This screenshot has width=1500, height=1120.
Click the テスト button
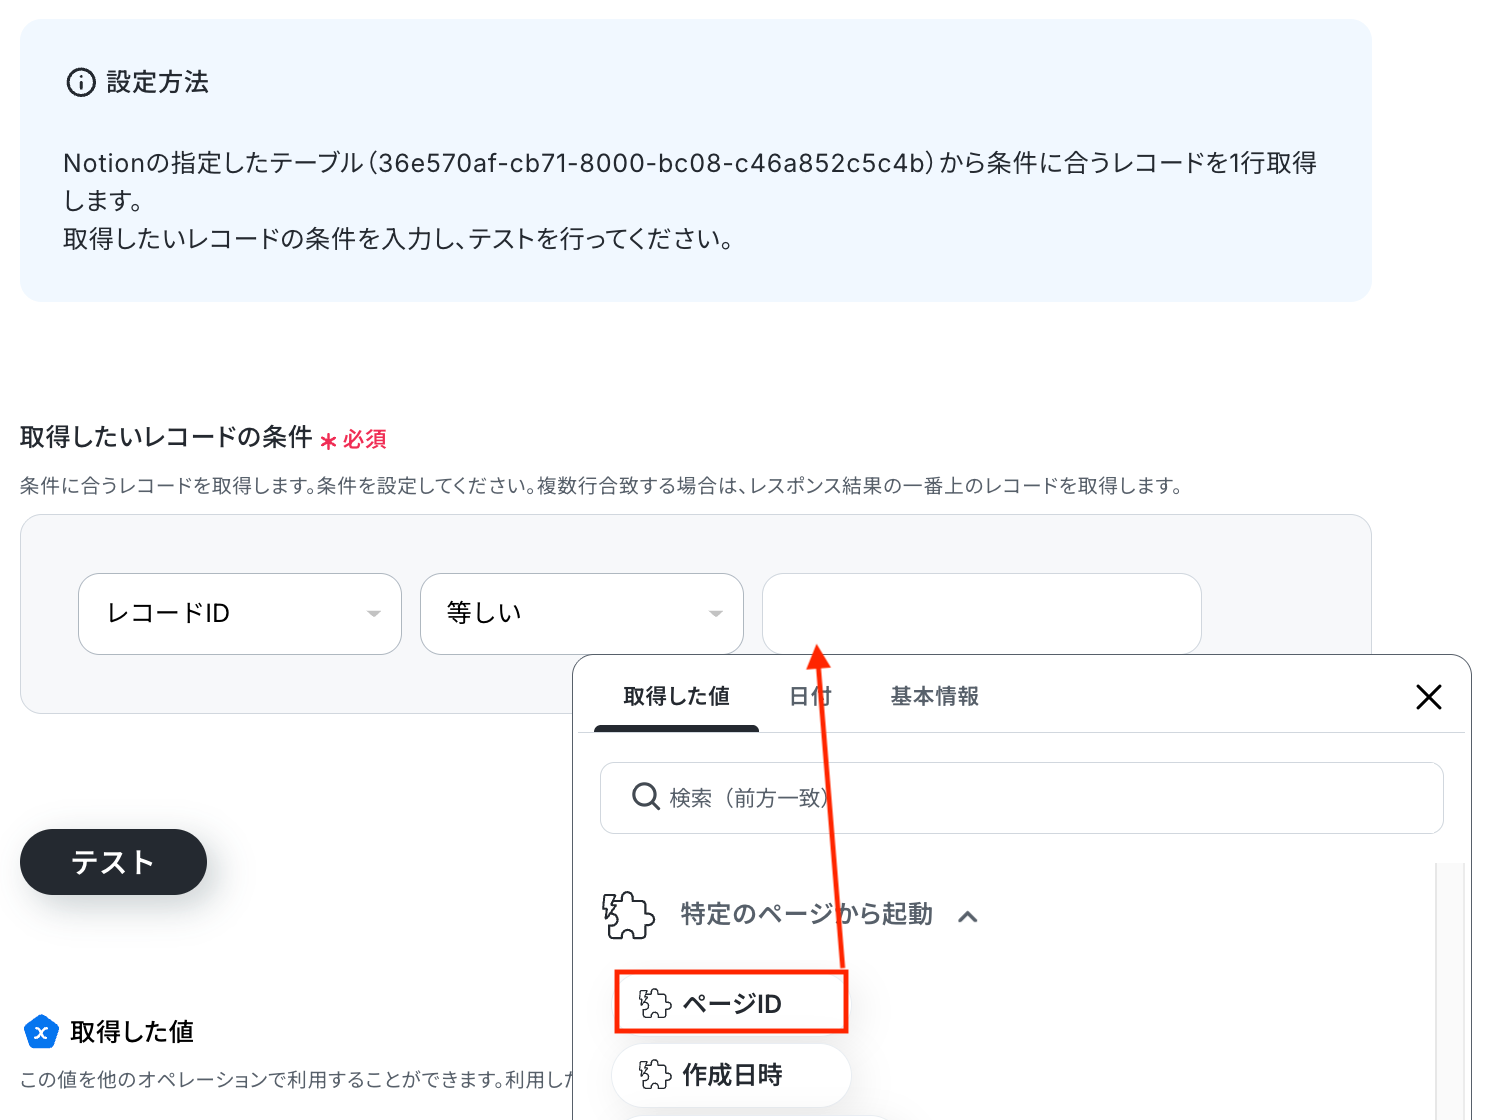[113, 862]
